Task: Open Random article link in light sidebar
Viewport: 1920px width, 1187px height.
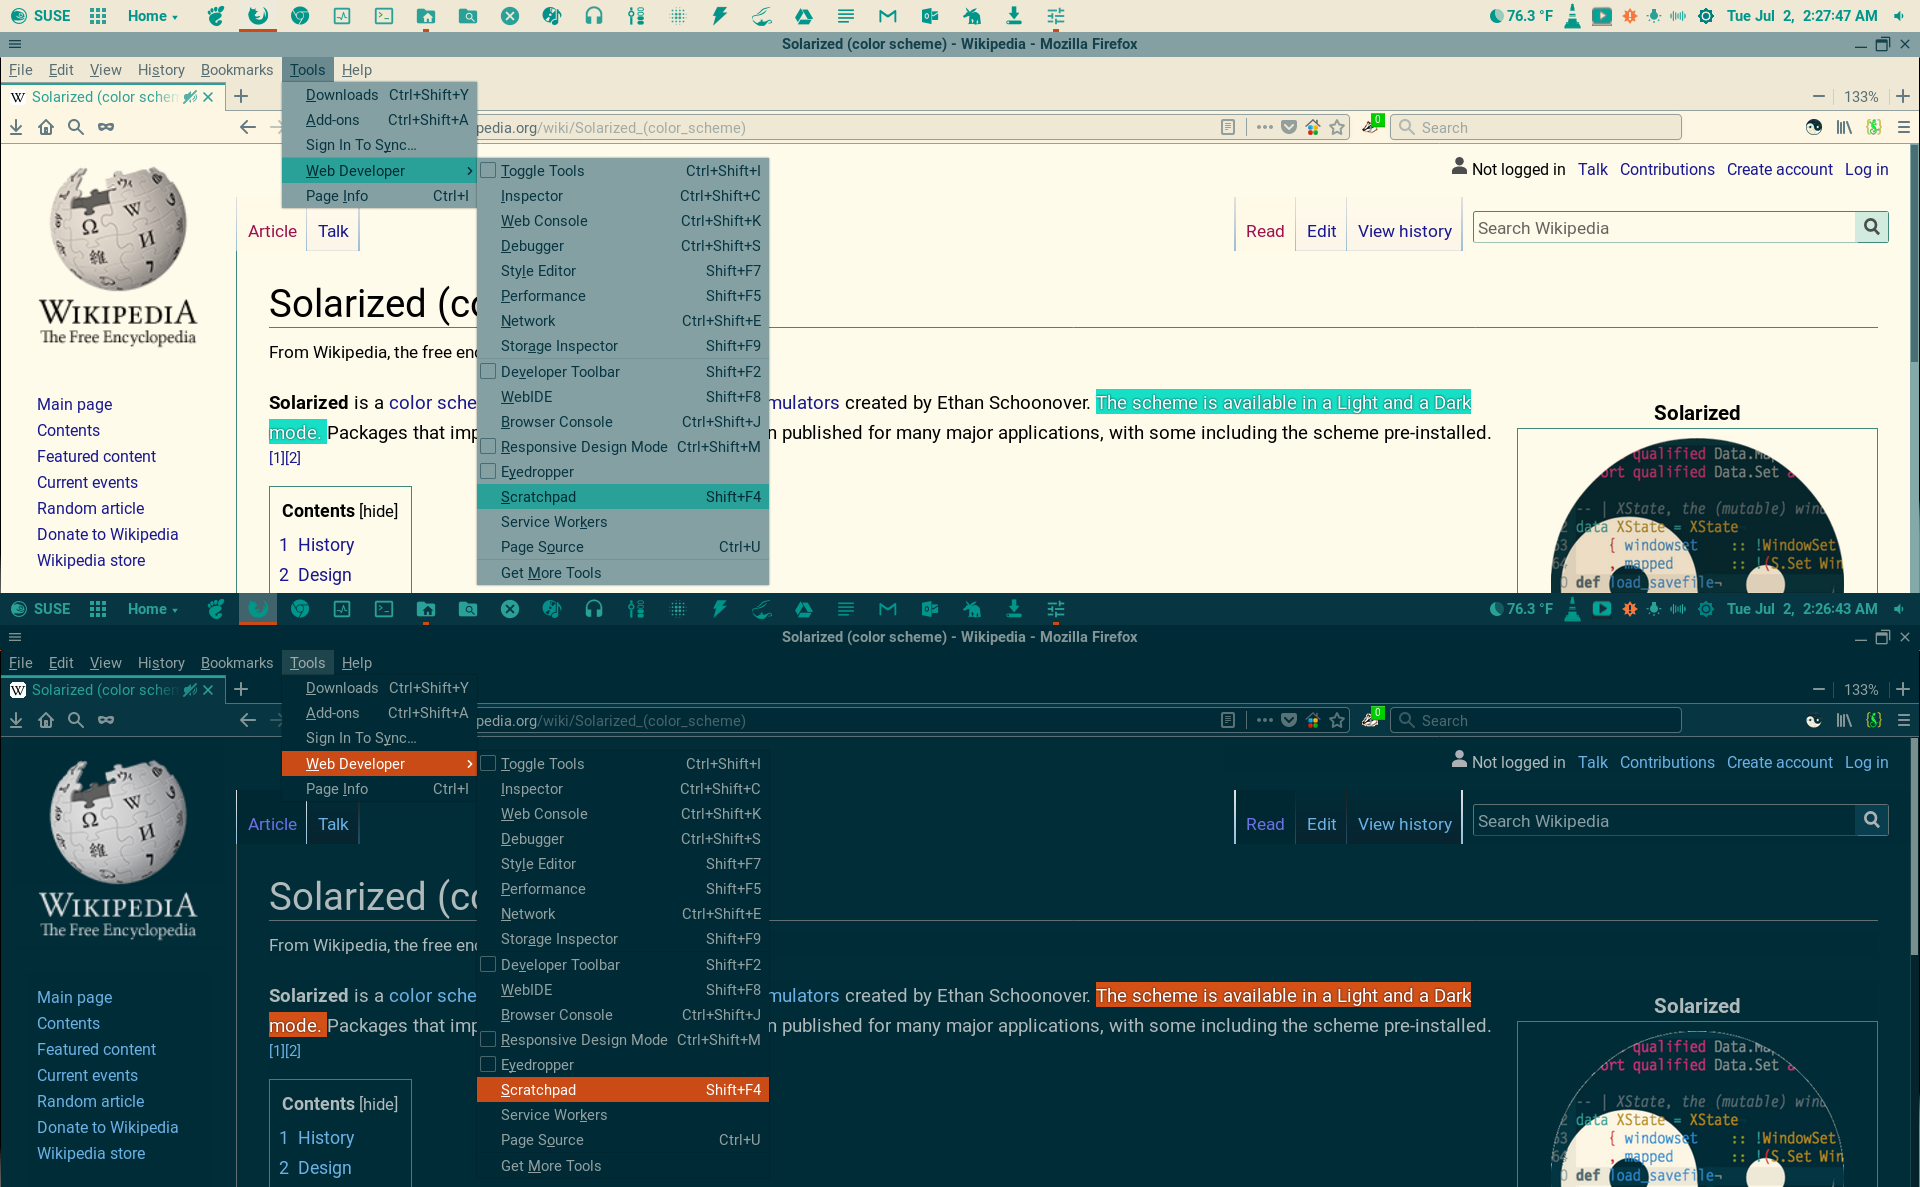Action: tap(90, 508)
